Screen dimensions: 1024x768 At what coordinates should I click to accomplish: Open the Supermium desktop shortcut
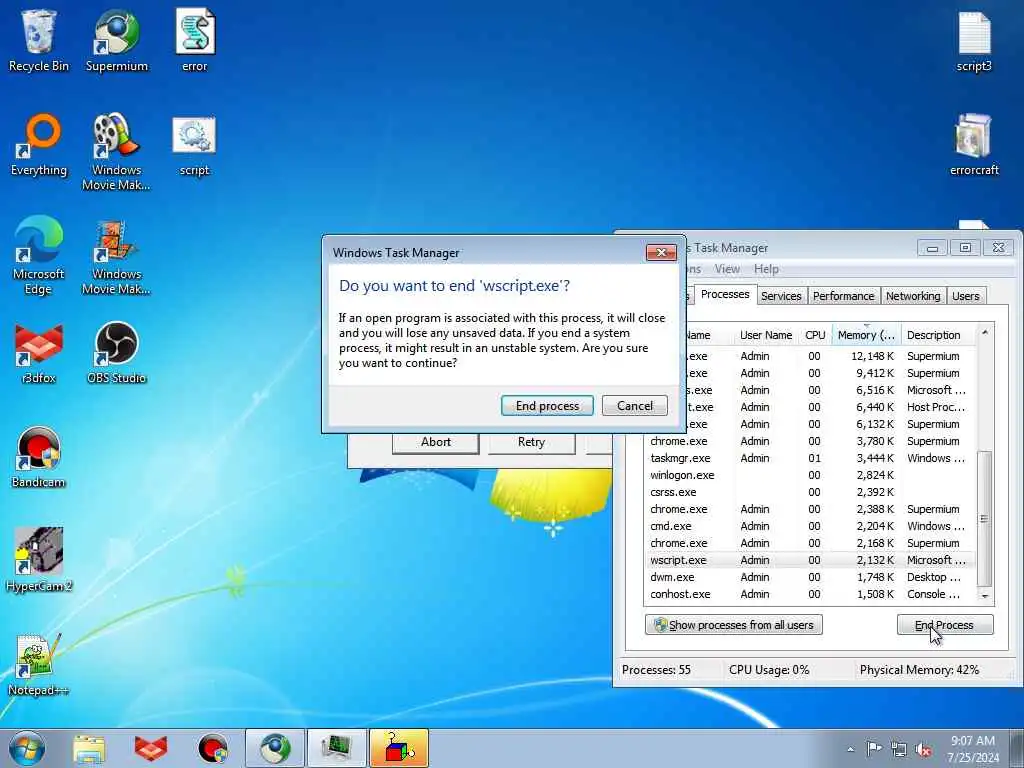click(x=116, y=40)
